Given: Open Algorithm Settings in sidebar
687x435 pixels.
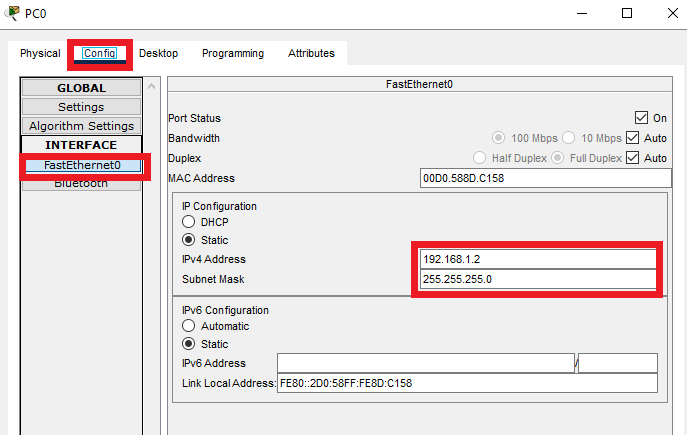Looking at the screenshot, I should tap(81, 126).
